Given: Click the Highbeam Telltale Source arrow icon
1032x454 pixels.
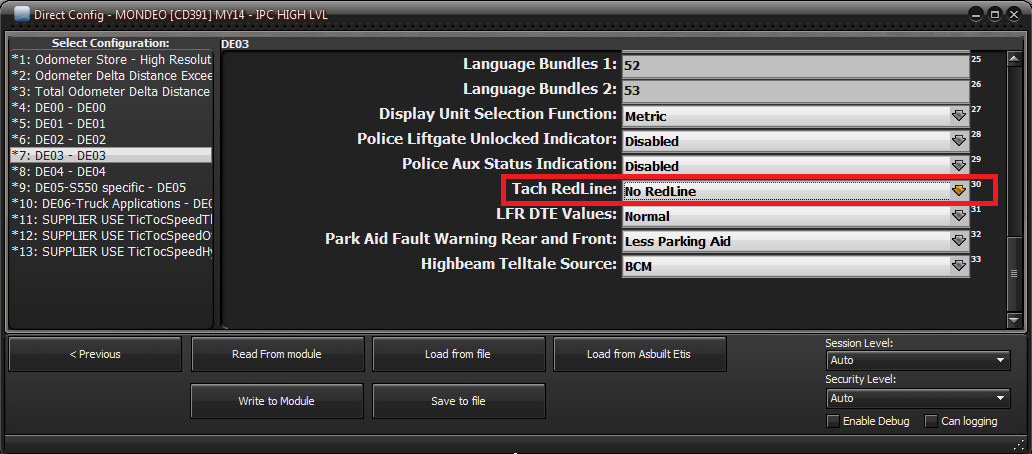Looking at the screenshot, I should coord(958,265).
